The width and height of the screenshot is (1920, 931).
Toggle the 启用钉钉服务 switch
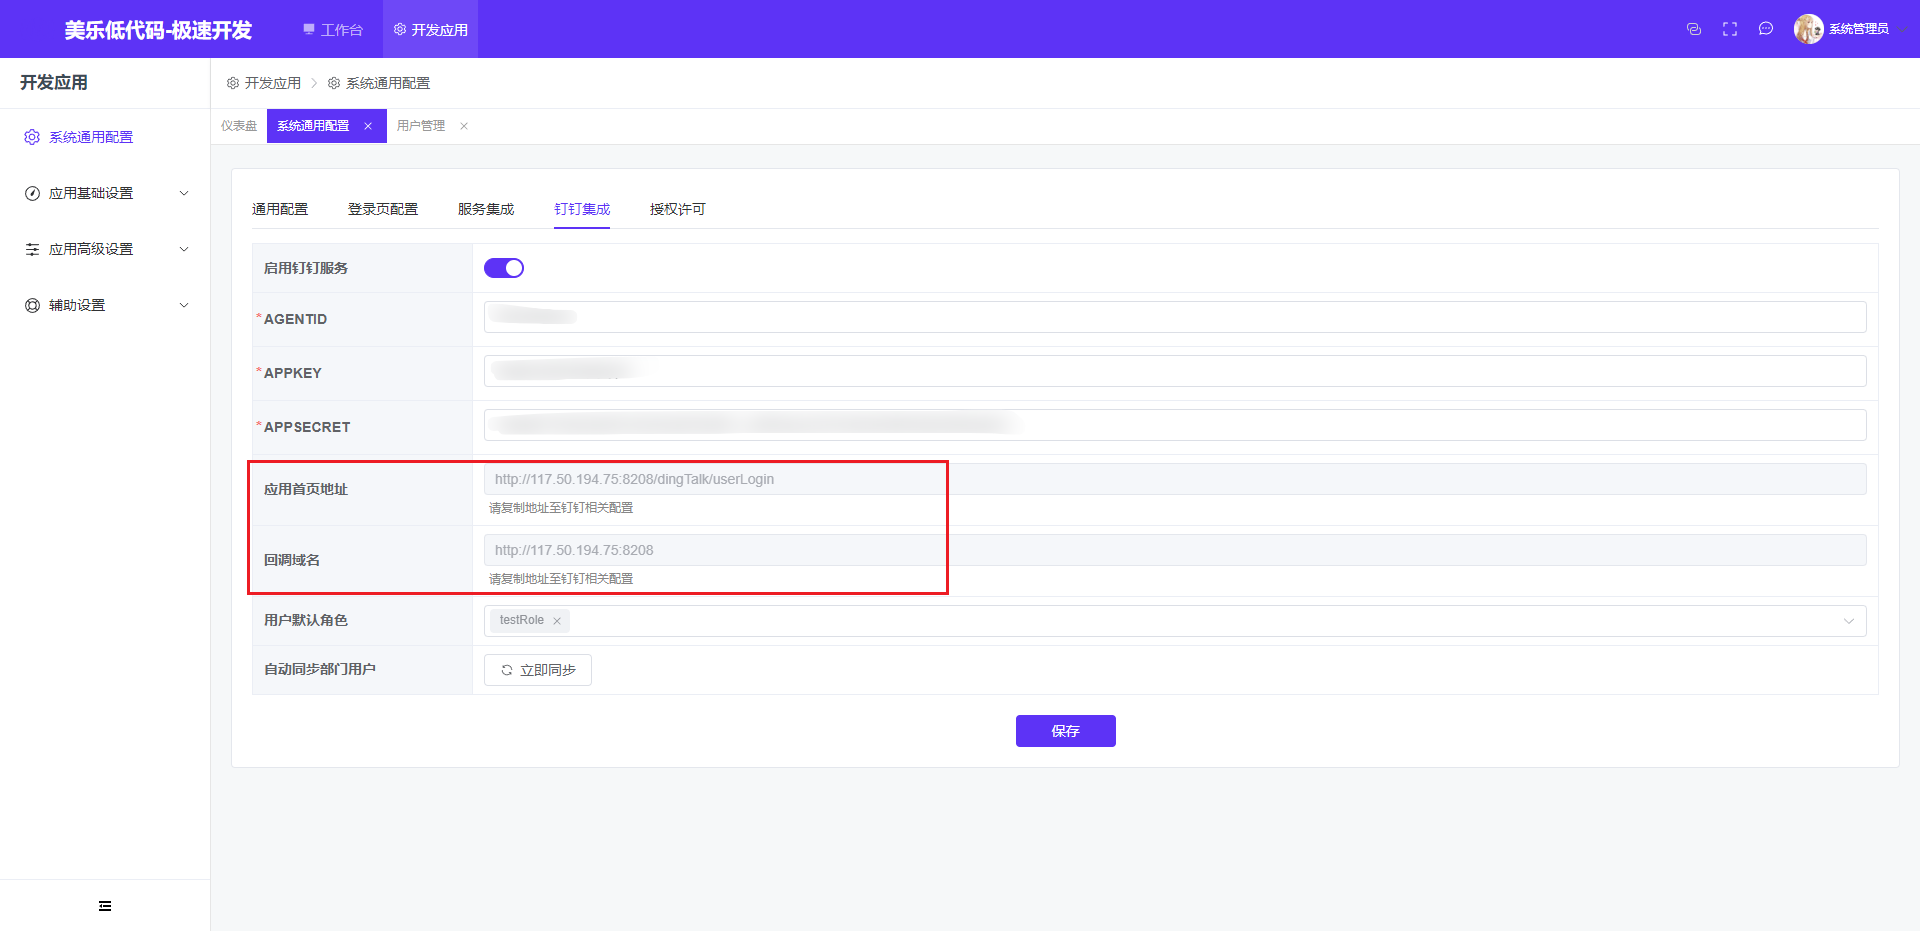click(x=504, y=268)
